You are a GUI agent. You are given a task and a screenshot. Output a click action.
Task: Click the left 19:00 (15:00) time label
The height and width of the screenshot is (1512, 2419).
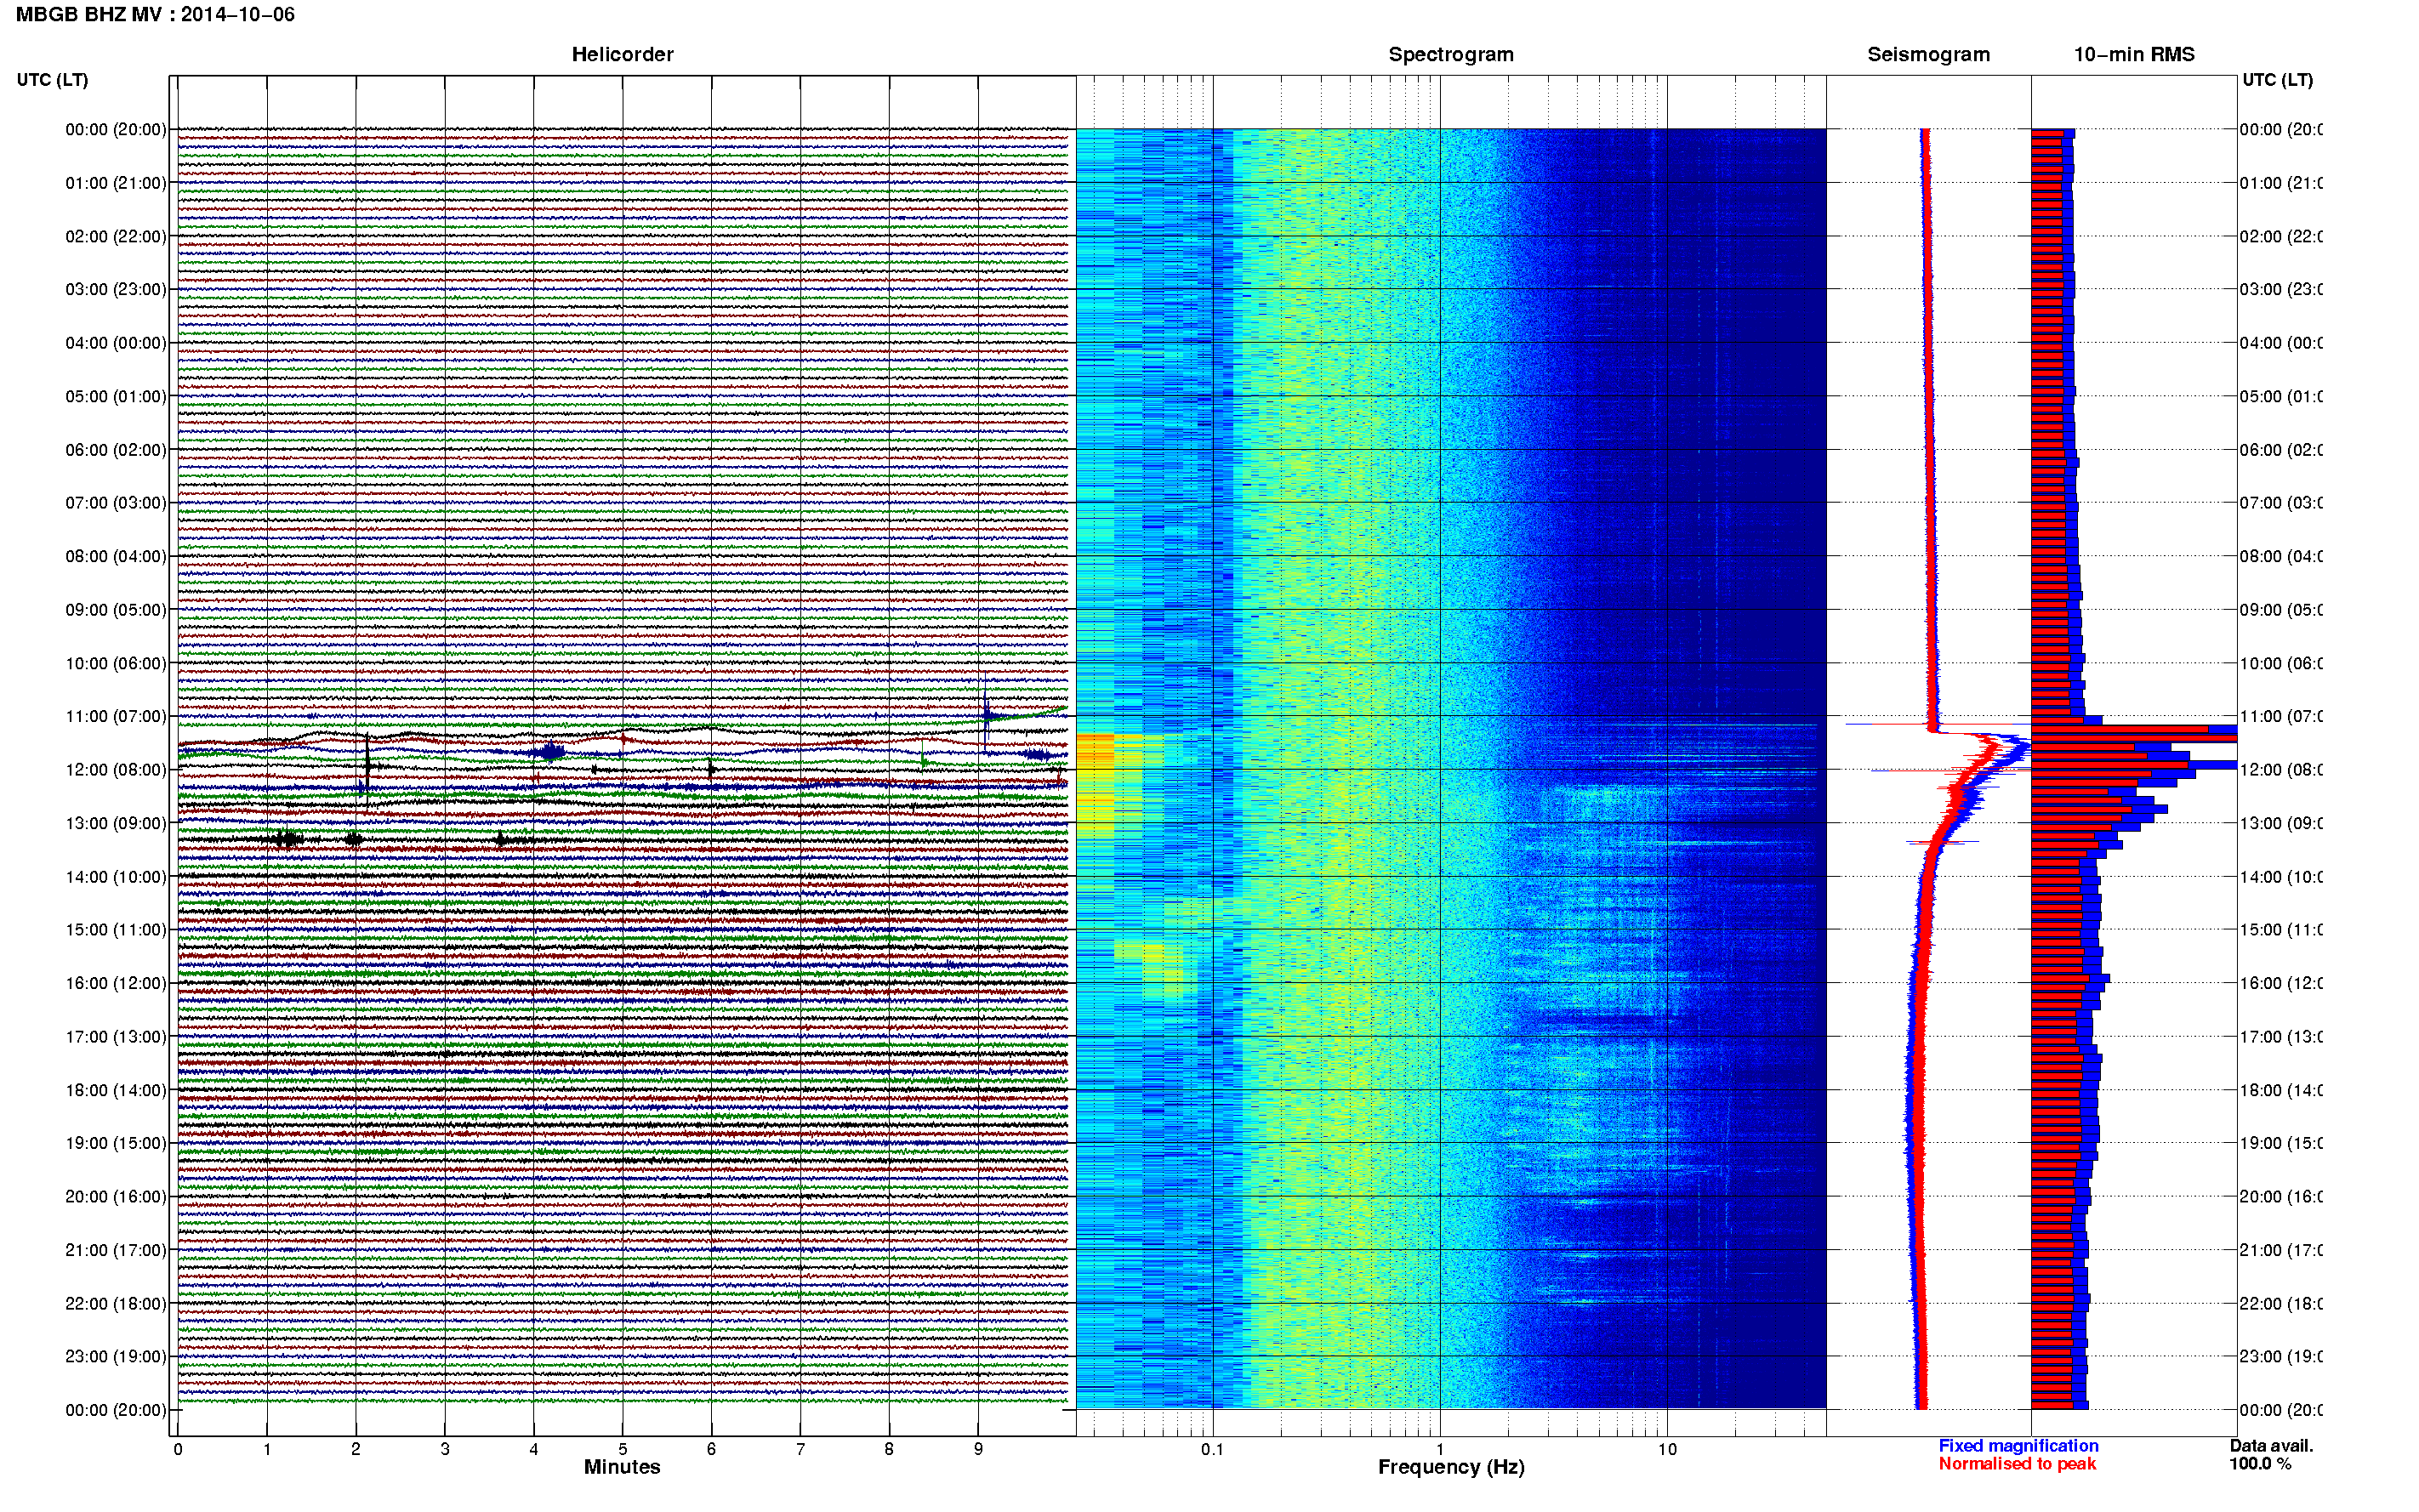pyautogui.click(x=116, y=1143)
